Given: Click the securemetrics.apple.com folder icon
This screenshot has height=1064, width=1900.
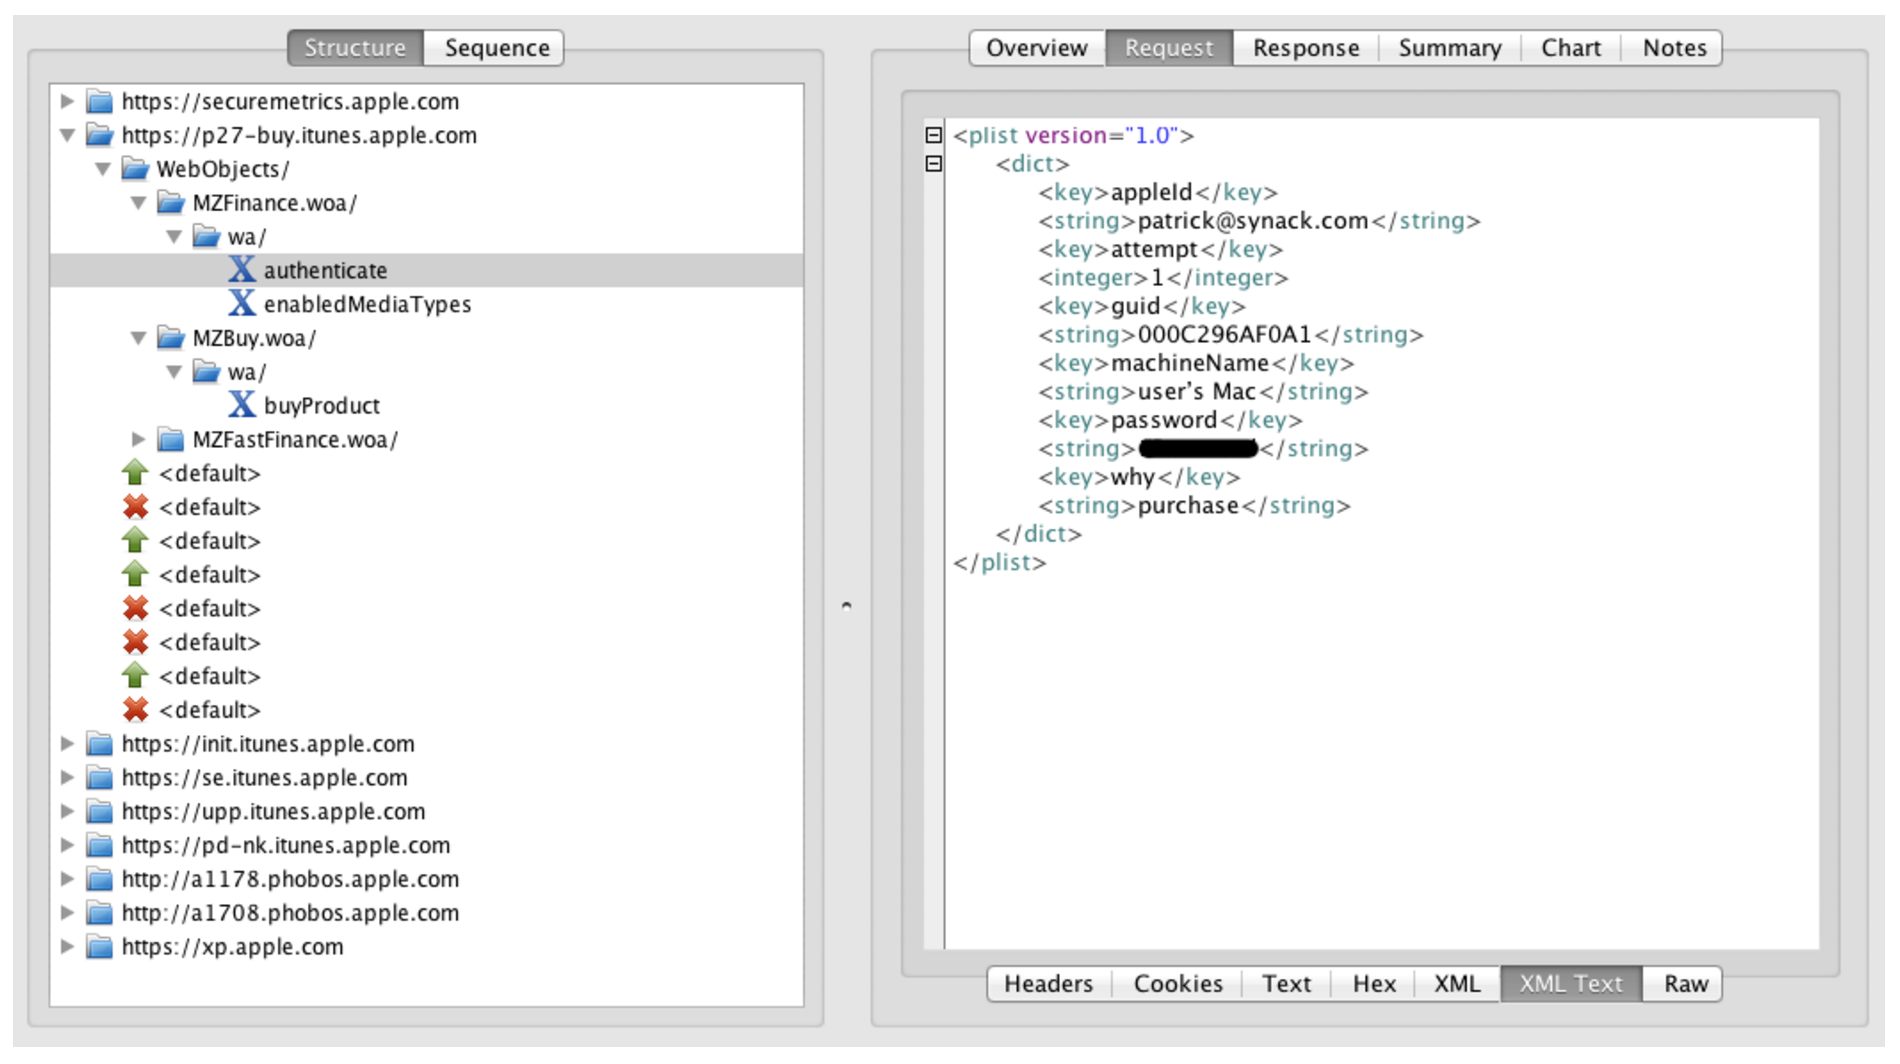Looking at the screenshot, I should [x=99, y=101].
